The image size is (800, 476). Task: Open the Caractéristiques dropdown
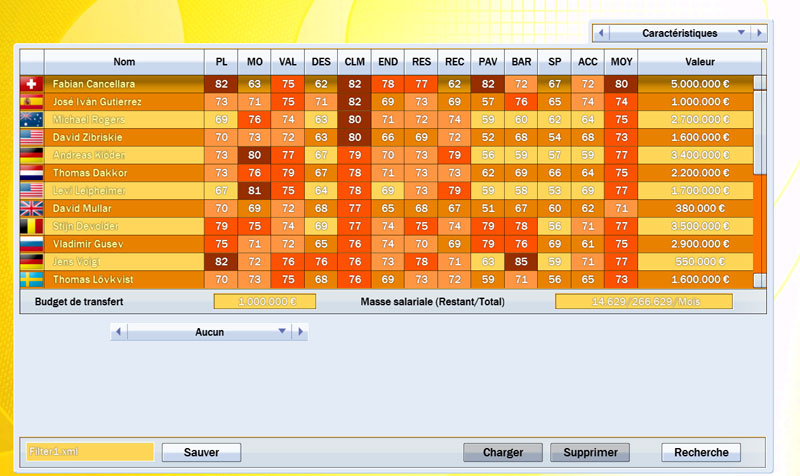[741, 33]
